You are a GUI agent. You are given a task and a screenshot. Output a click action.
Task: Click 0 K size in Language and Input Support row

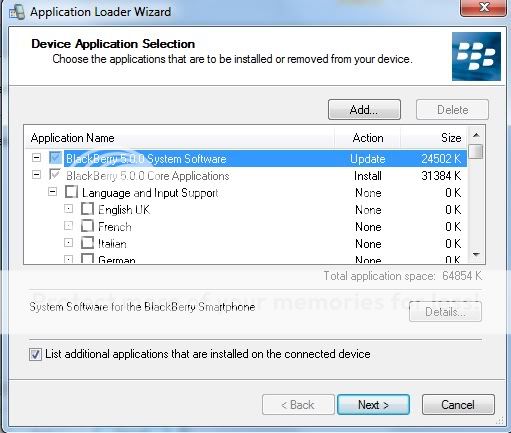pos(453,193)
